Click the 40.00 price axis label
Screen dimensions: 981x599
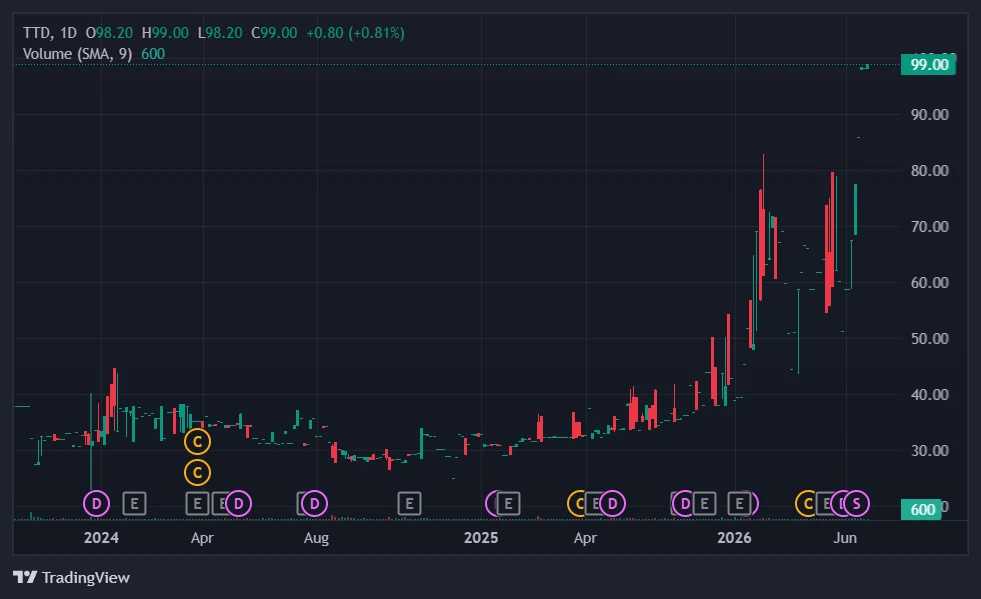point(929,394)
